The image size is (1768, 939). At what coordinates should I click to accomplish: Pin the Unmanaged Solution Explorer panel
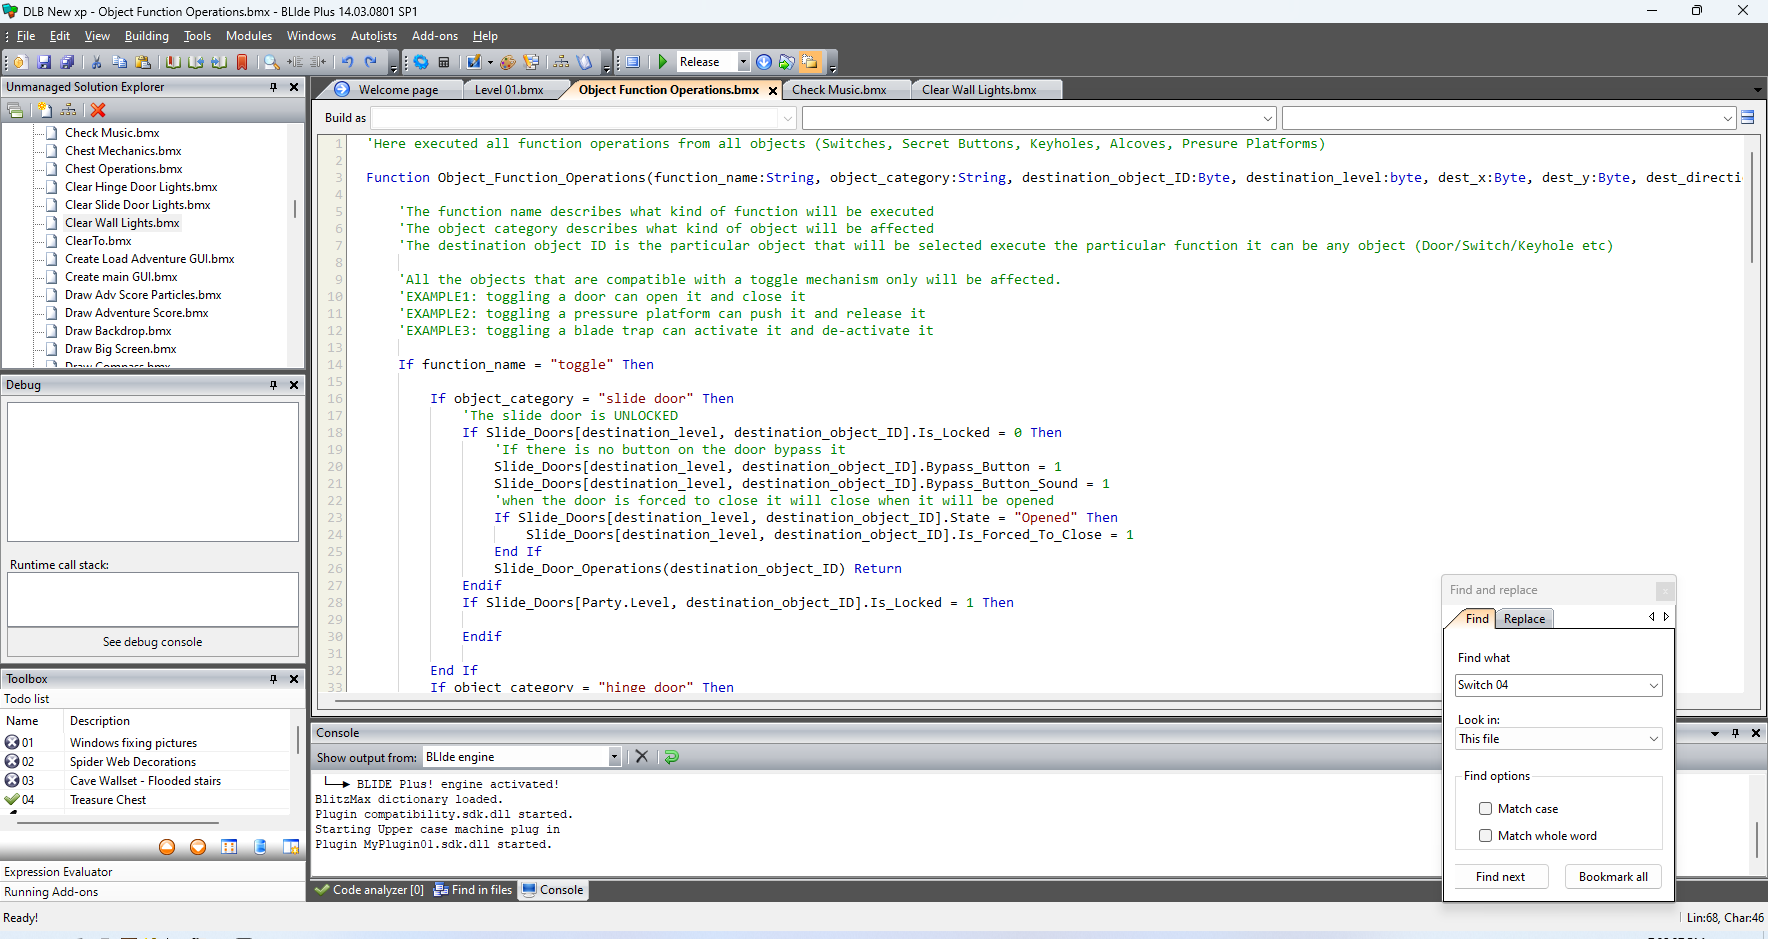pyautogui.click(x=273, y=87)
